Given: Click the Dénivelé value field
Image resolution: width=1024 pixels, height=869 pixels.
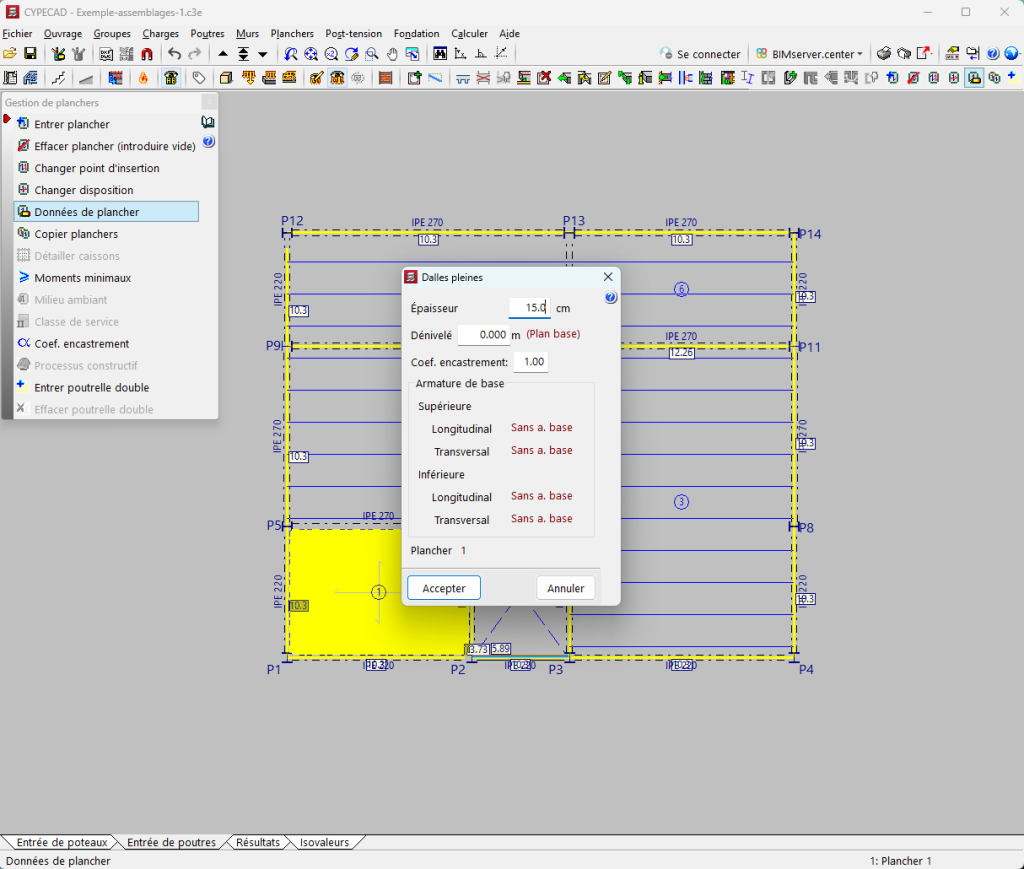Looking at the screenshot, I should pyautogui.click(x=483, y=335).
